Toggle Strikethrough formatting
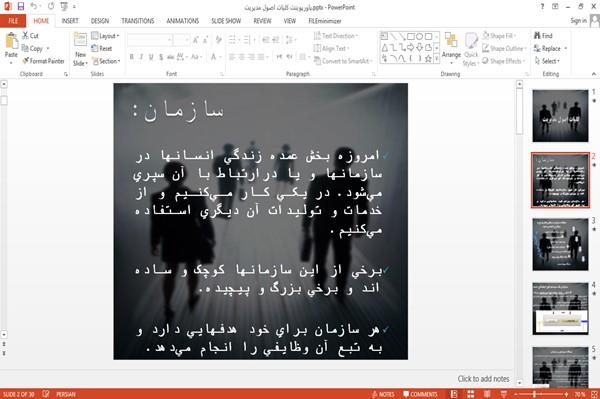Image resolution: width=600 pixels, height=399 pixels. coord(171,57)
